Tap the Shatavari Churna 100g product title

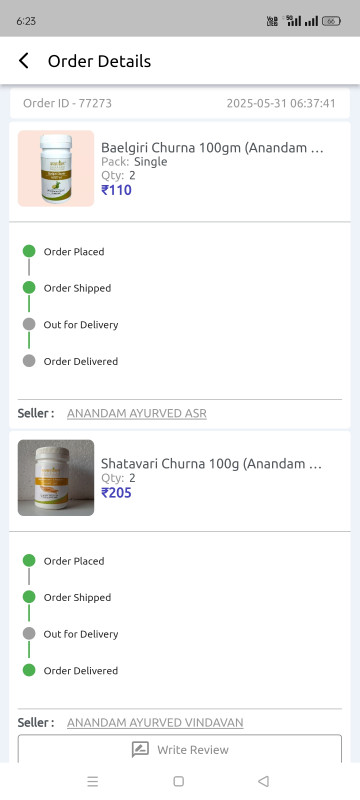(x=211, y=464)
